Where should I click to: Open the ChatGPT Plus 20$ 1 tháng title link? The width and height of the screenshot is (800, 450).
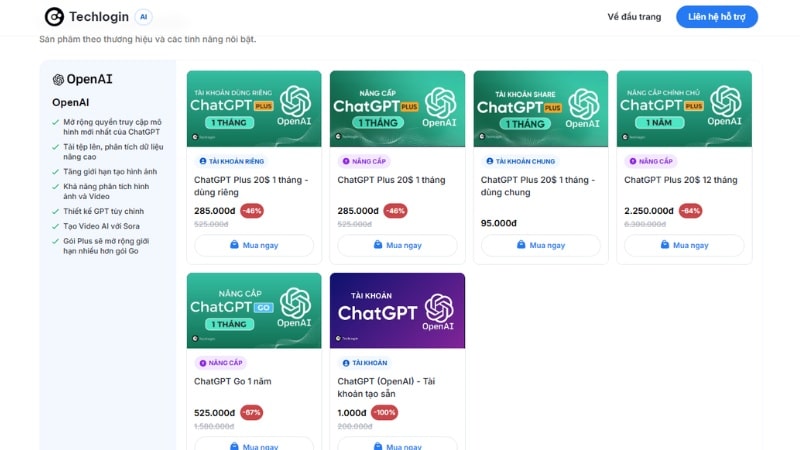pyautogui.click(x=391, y=180)
